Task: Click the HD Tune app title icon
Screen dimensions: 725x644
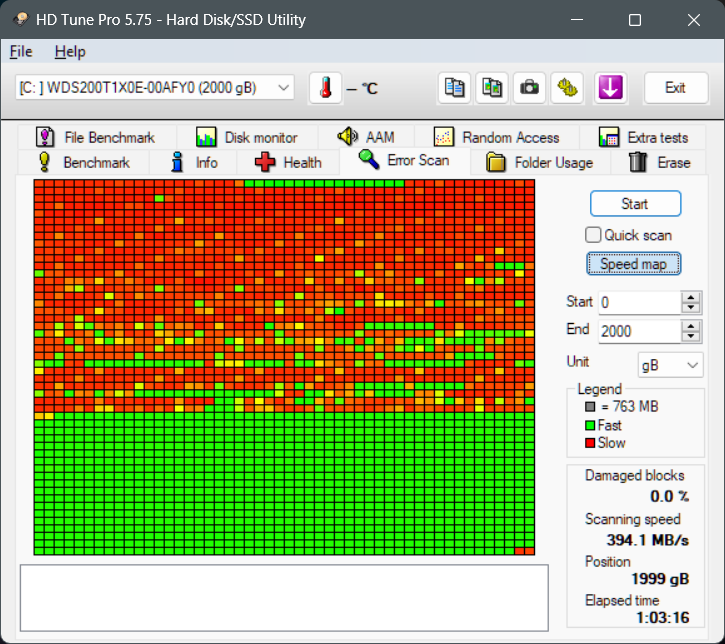Action: click(x=20, y=19)
